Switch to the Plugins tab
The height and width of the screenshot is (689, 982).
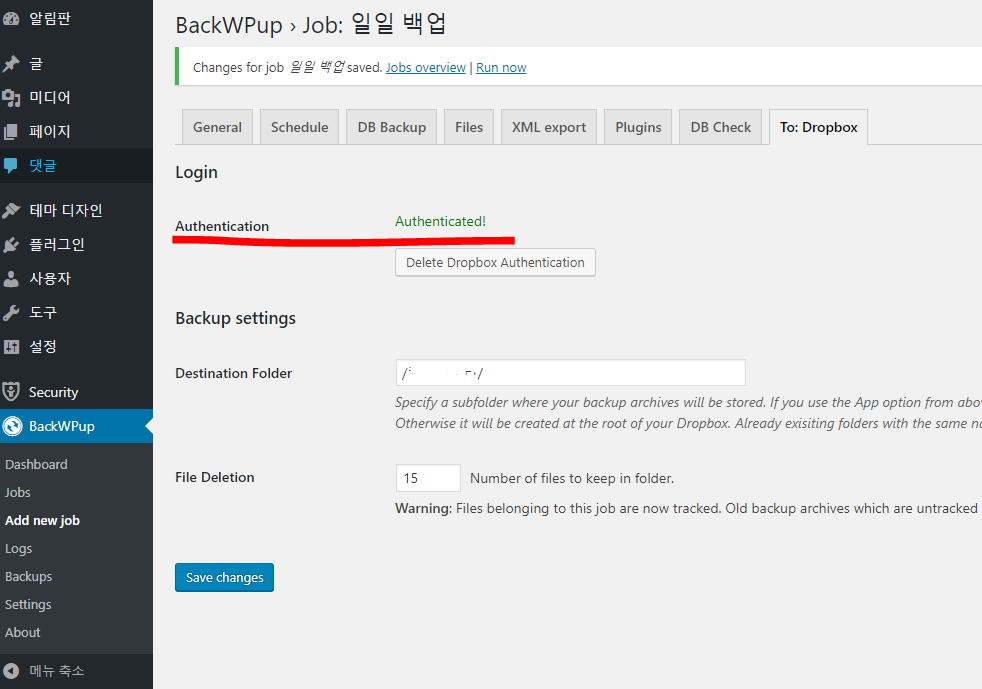pos(638,127)
